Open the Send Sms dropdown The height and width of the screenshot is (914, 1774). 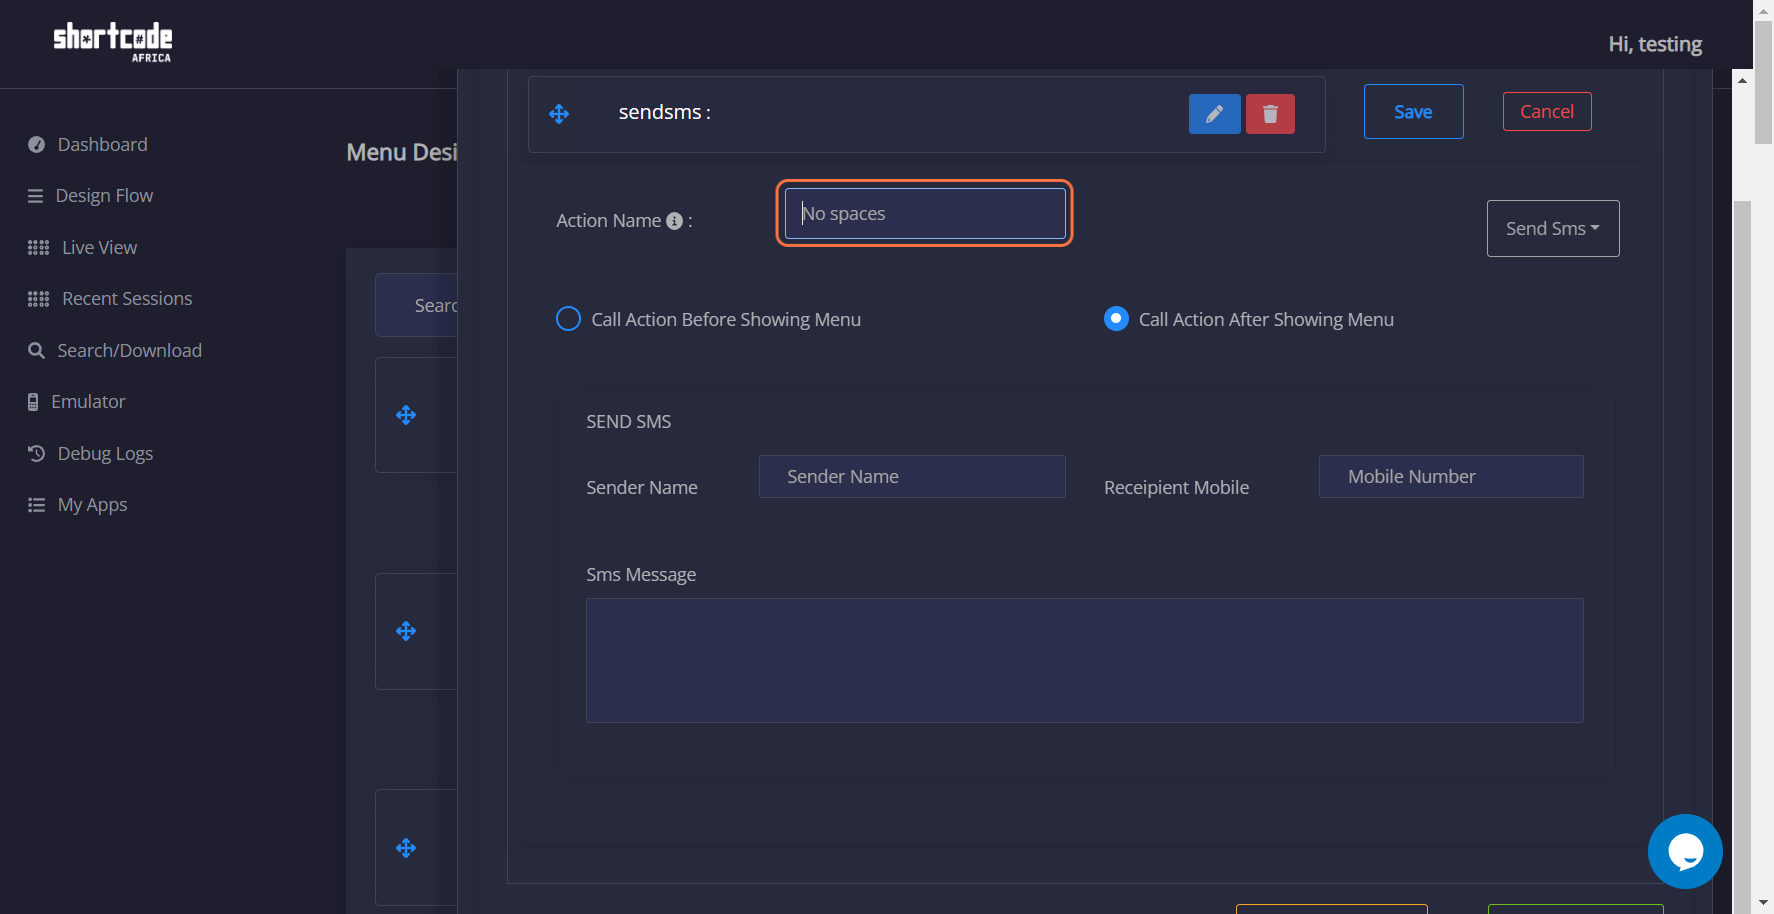pyautogui.click(x=1553, y=228)
